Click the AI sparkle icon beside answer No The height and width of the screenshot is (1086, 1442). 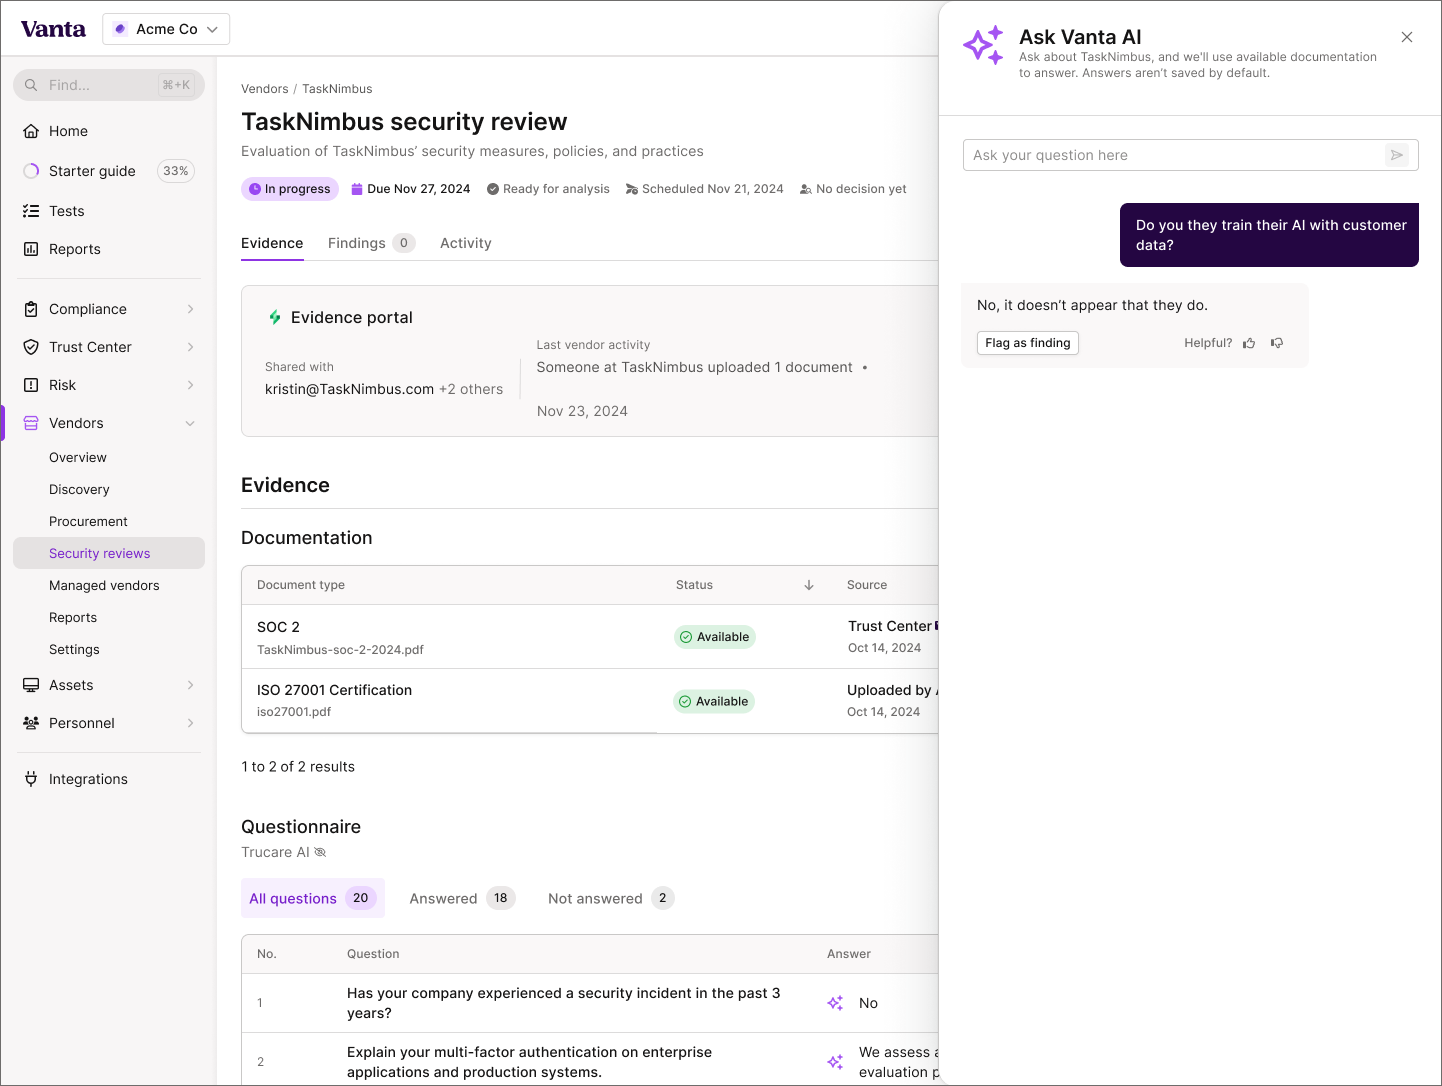pos(835,1003)
